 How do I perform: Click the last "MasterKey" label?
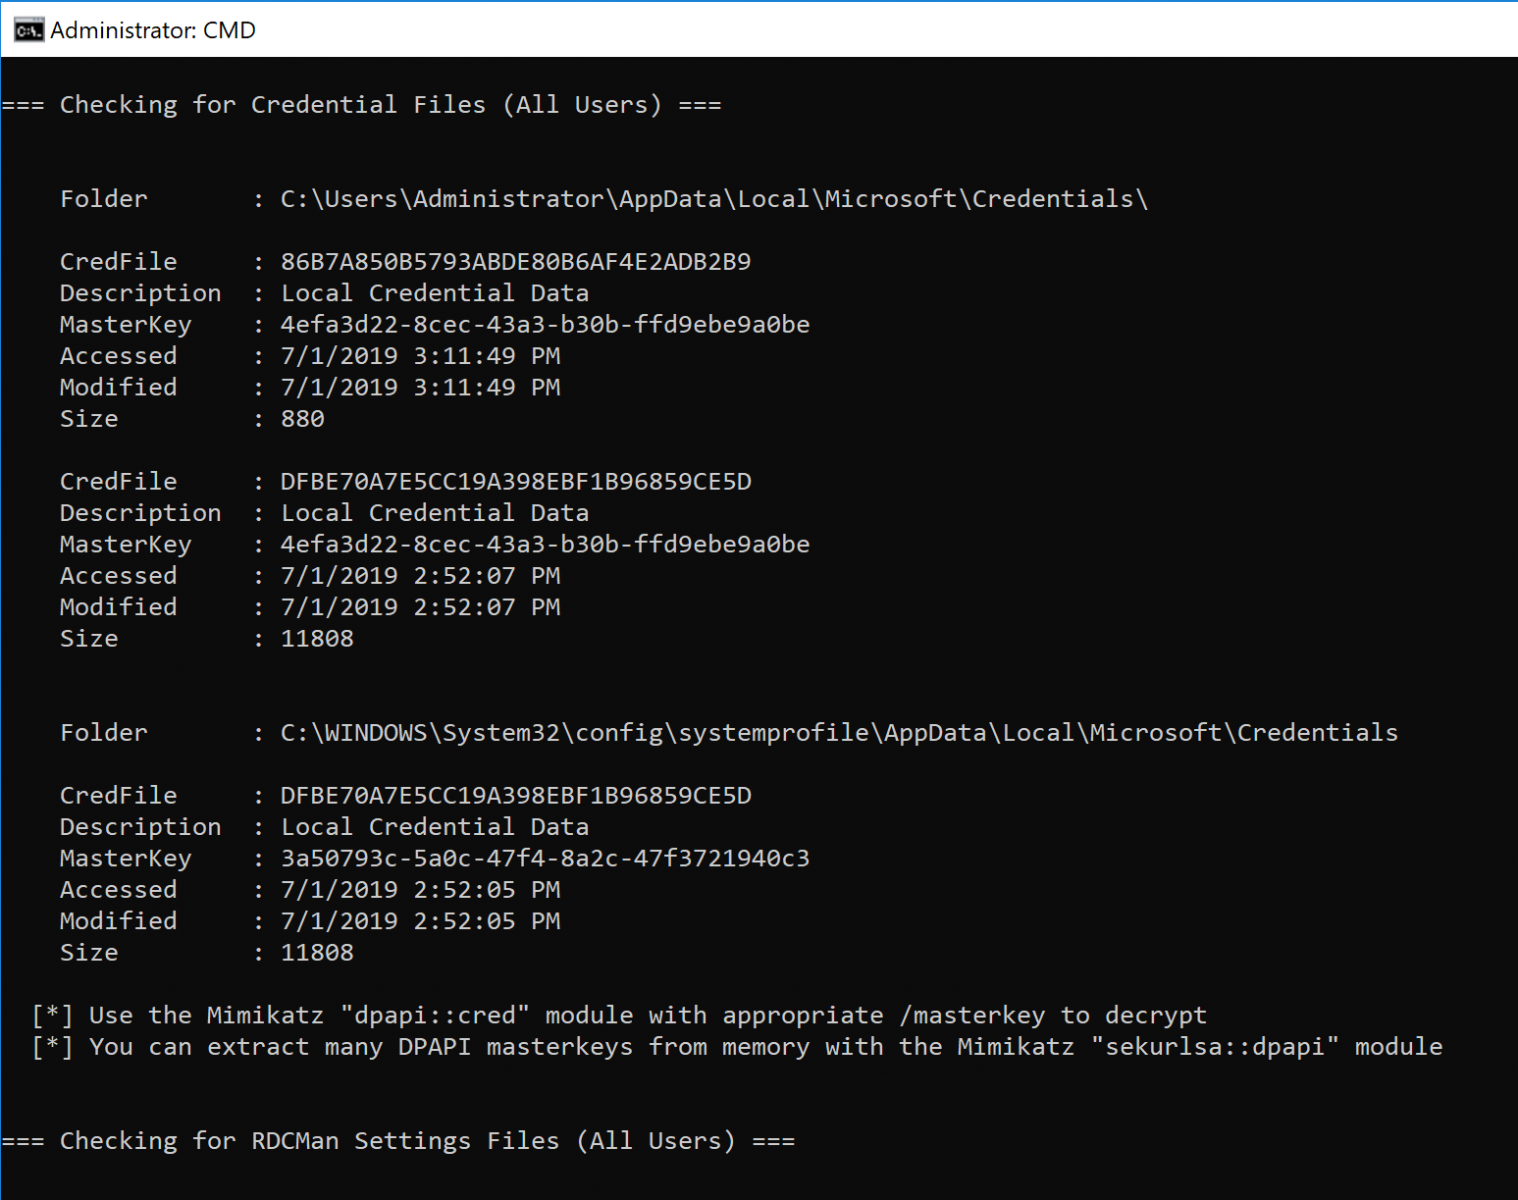tap(125, 859)
